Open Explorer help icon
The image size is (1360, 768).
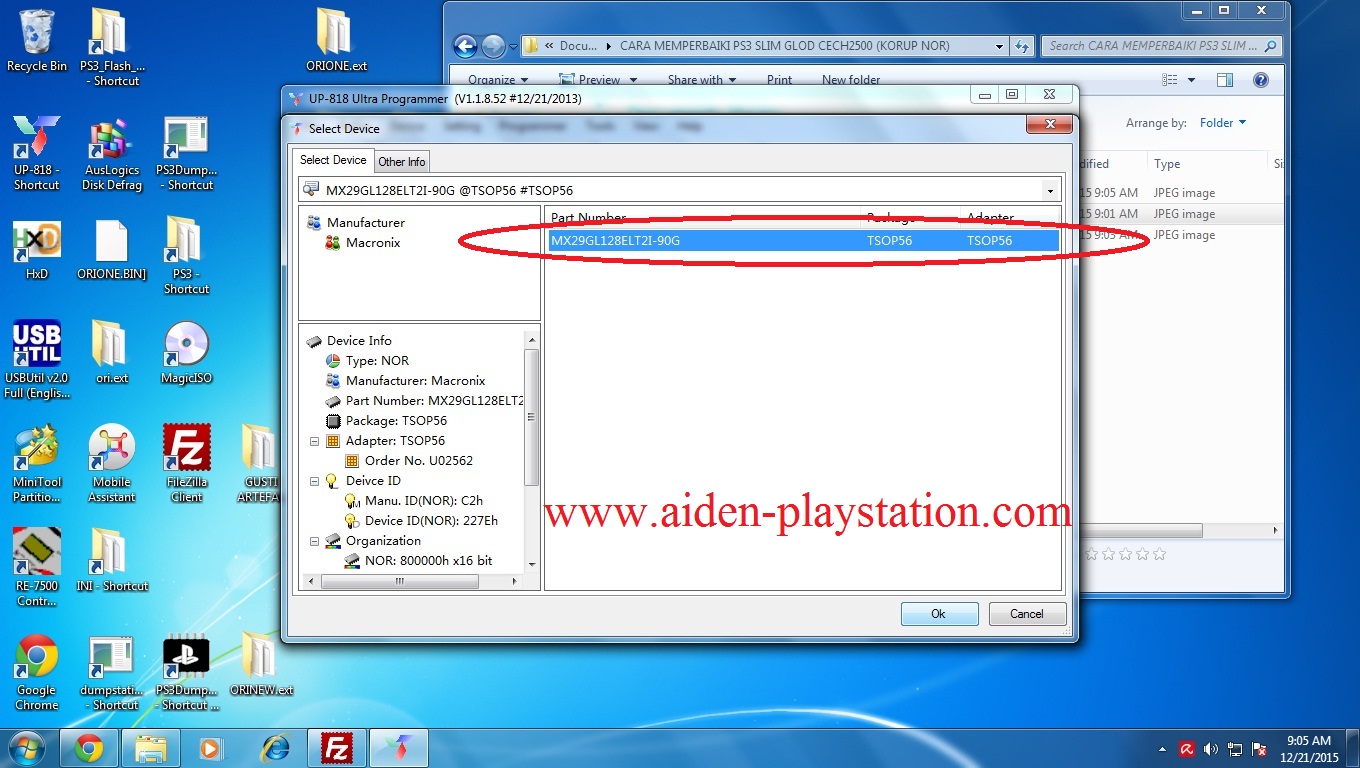tap(1260, 80)
